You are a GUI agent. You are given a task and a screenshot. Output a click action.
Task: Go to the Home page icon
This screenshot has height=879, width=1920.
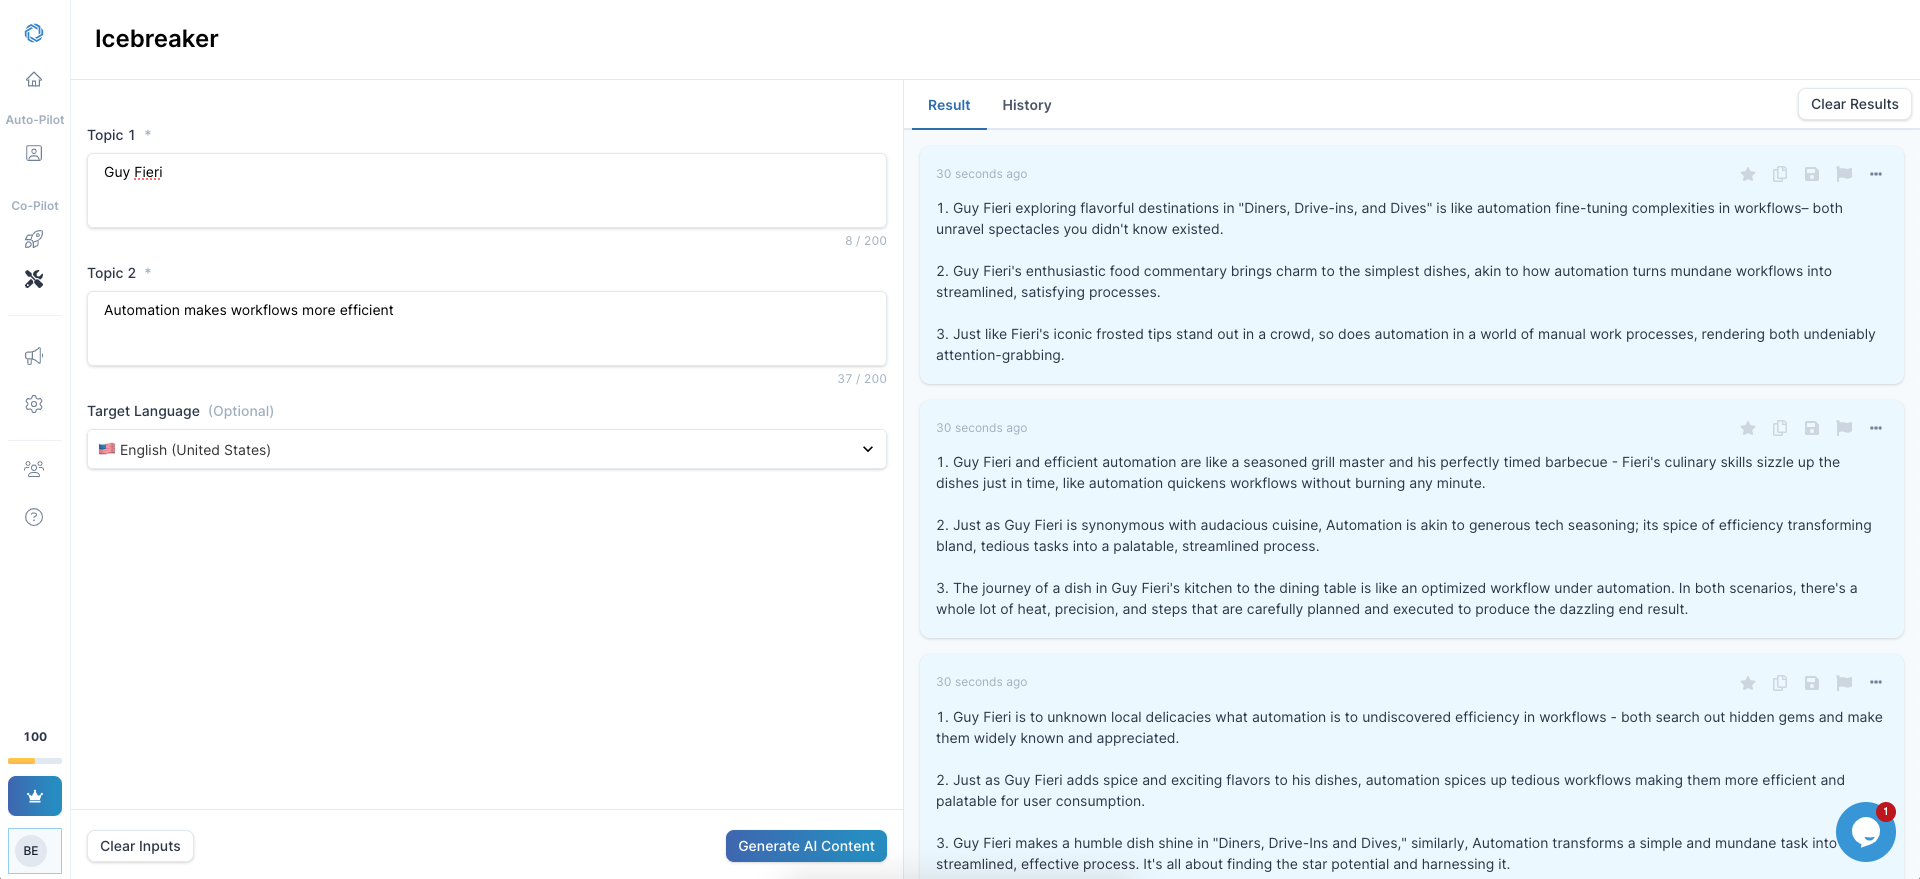point(34,79)
